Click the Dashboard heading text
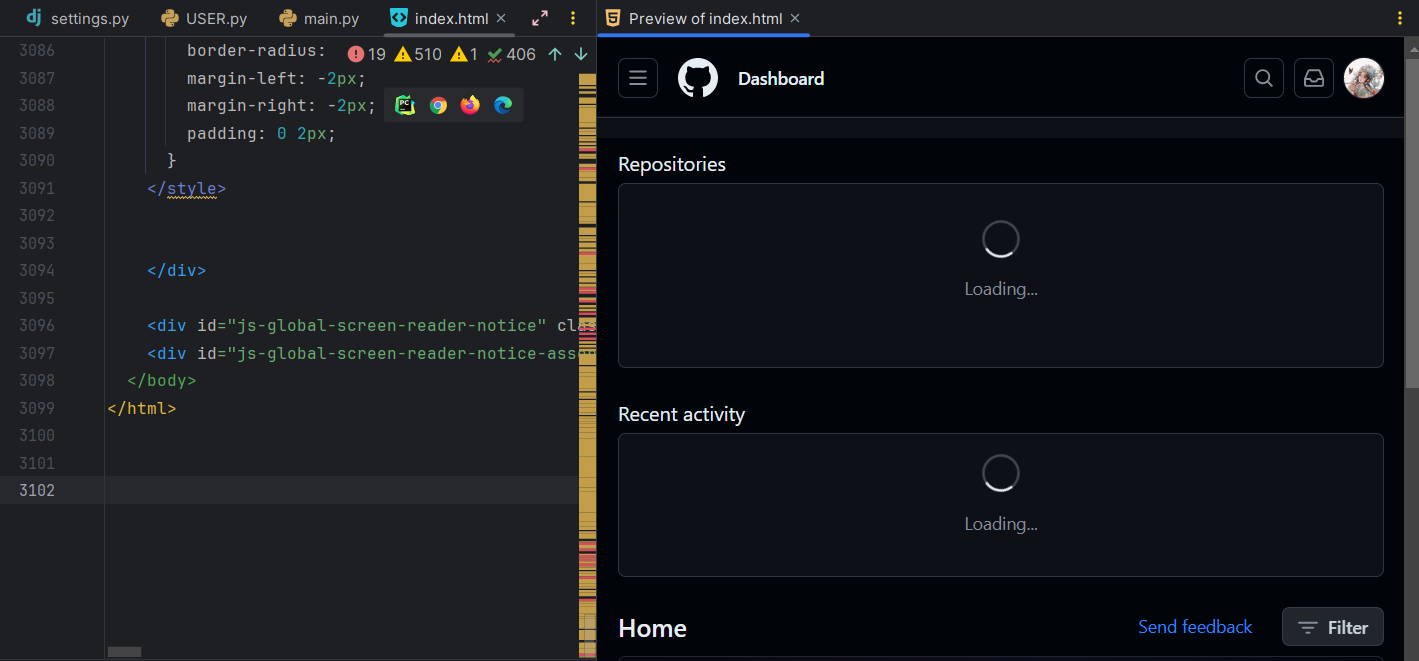The image size is (1419, 661). click(x=781, y=78)
